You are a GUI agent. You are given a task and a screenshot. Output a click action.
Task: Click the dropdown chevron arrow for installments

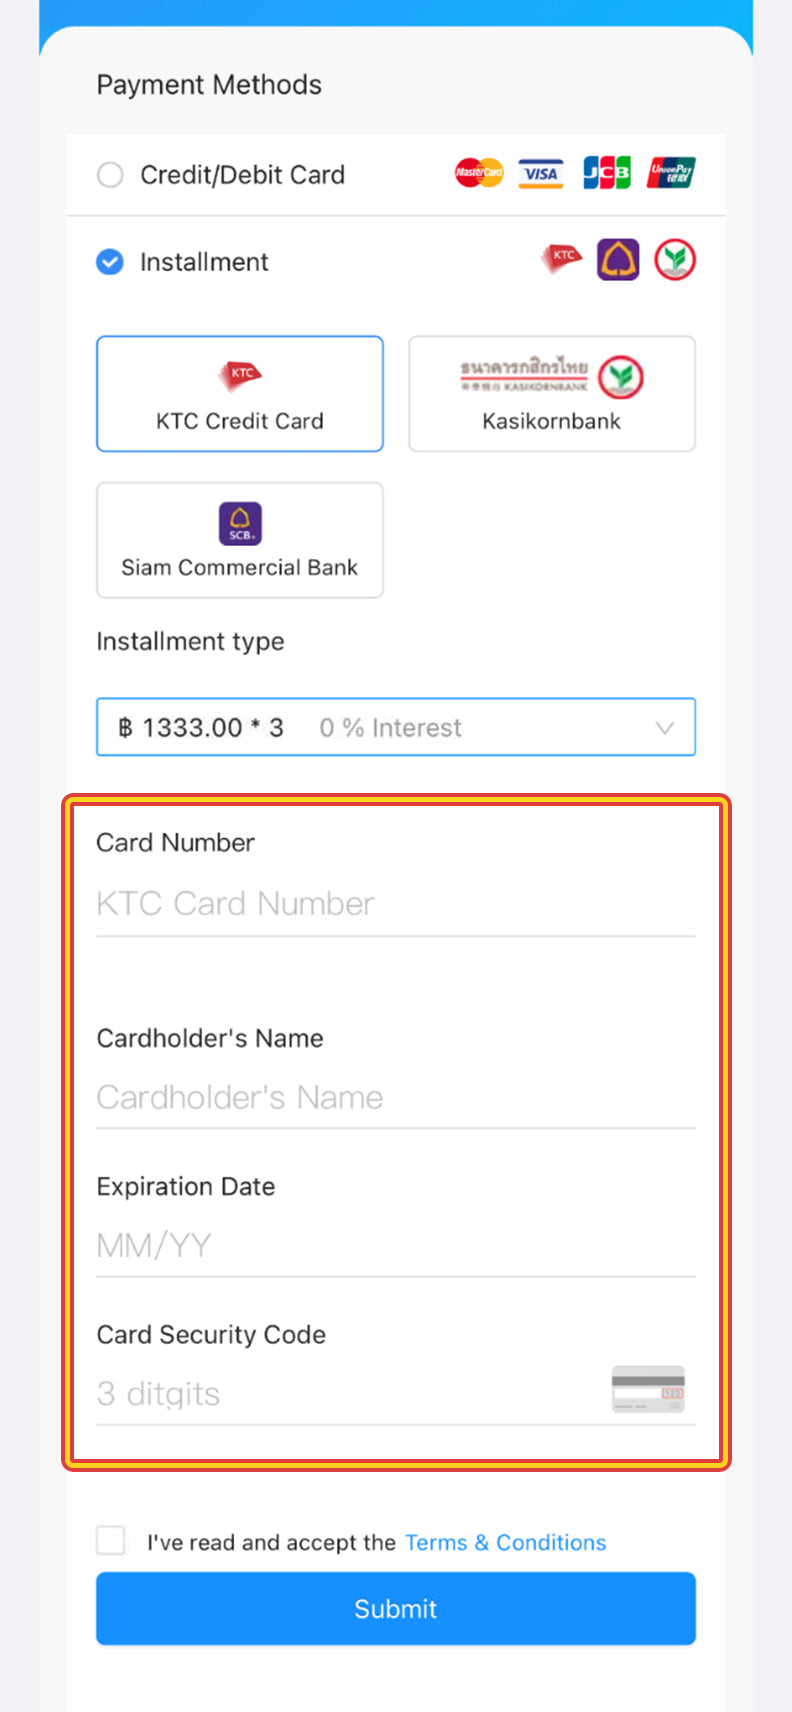tap(664, 728)
